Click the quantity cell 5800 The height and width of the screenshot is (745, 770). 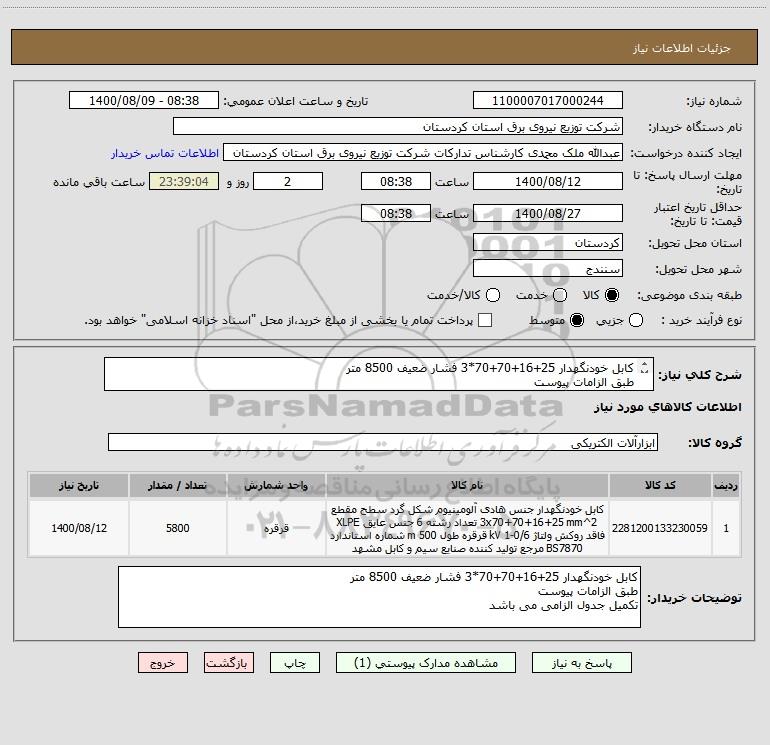[x=177, y=528]
